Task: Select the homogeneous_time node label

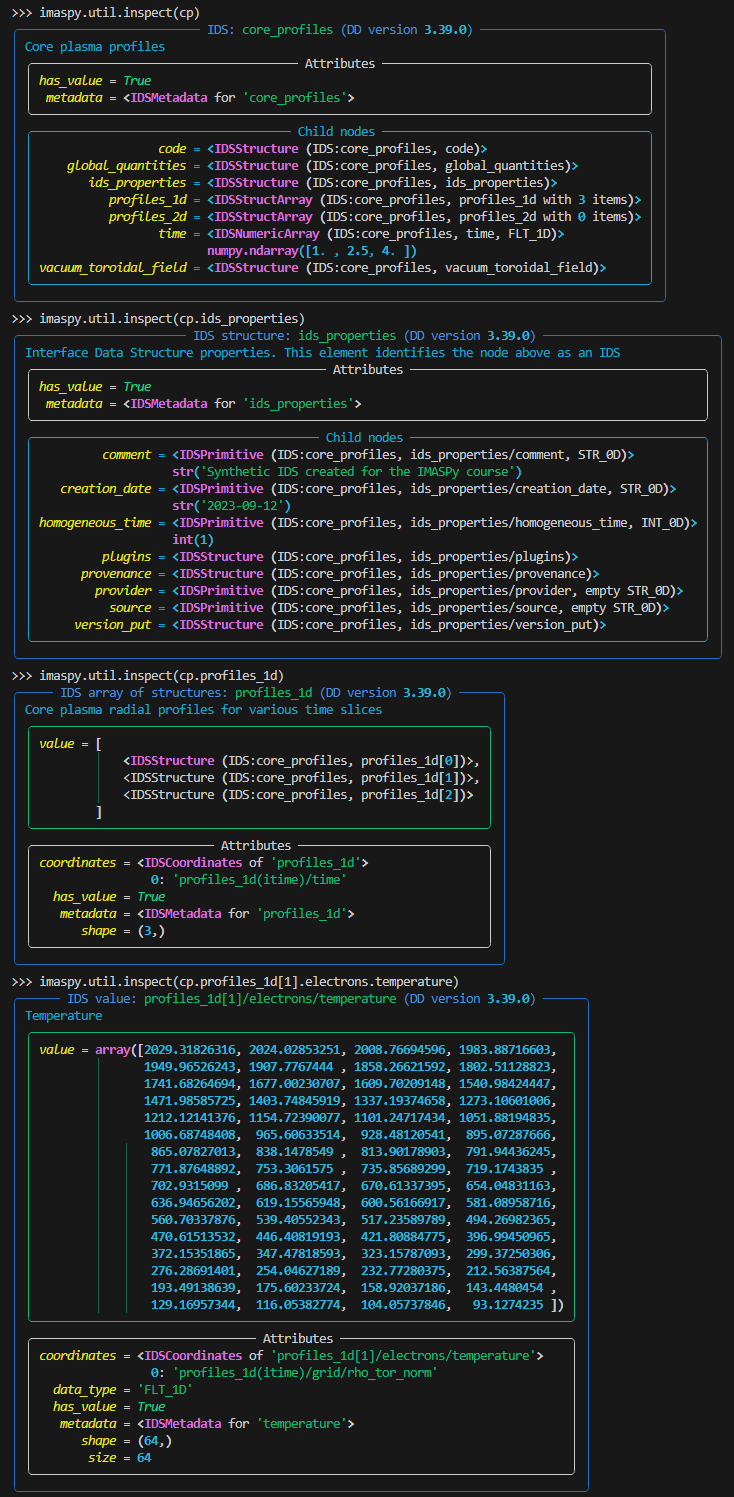Action: (x=95, y=522)
